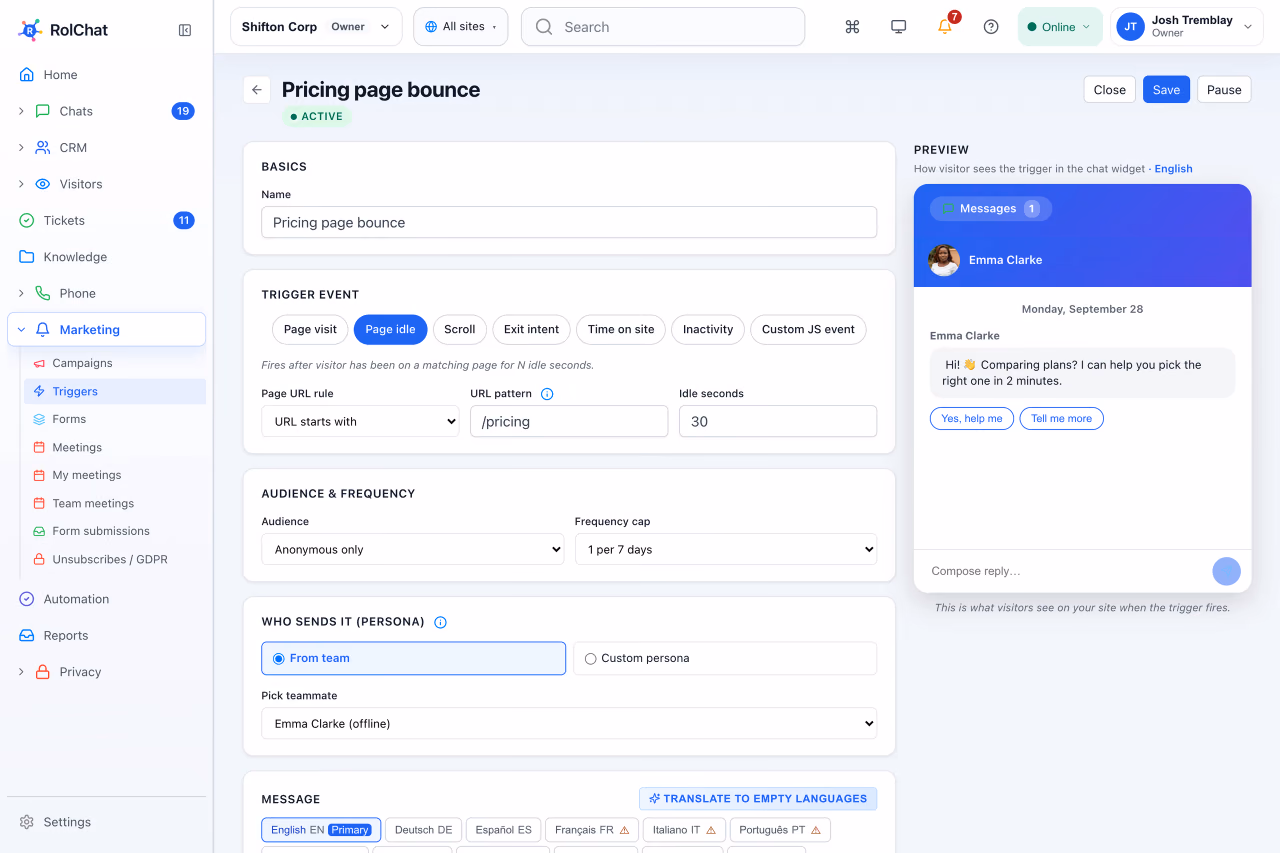This screenshot has width=1280, height=853.
Task: Choose the Scroll trigger event
Action: 460,330
